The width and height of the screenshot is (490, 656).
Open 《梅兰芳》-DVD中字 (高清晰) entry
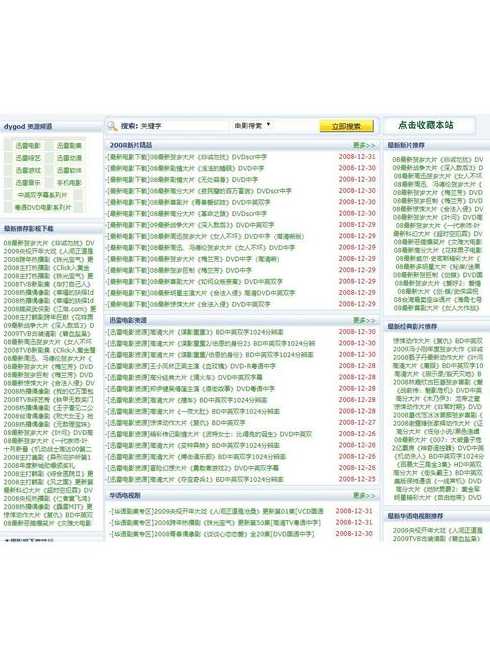click(193, 259)
